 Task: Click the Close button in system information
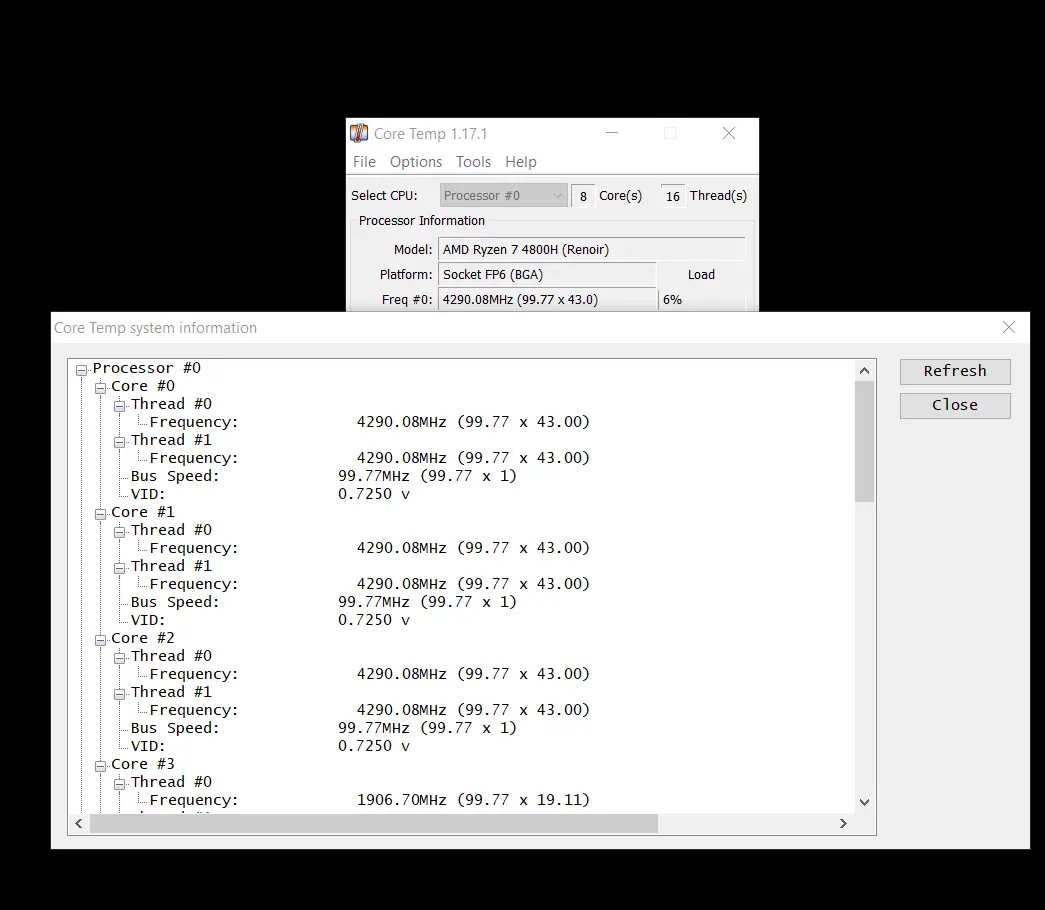point(955,405)
